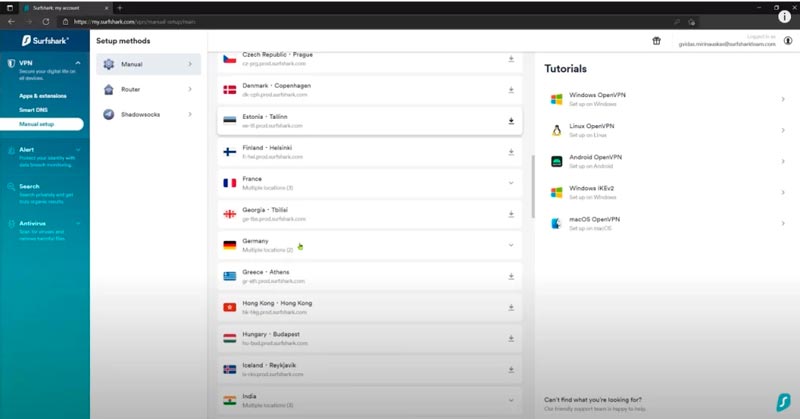Screen dimensions: 800x419
Task: Expand the Alert section chevron
Action: pyautogui.click(x=78, y=150)
